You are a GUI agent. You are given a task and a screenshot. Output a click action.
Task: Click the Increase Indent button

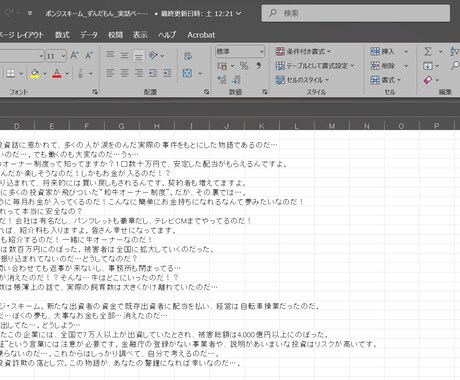point(167,73)
